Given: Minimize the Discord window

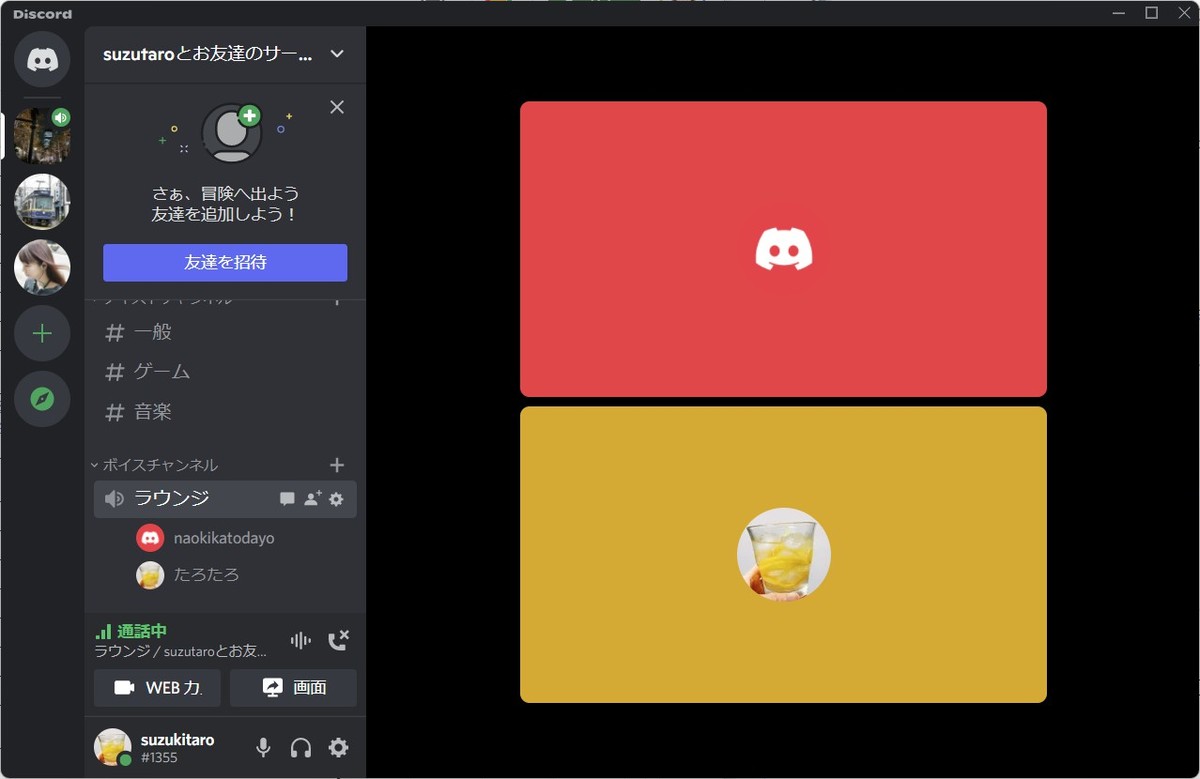Looking at the screenshot, I should click(x=1117, y=13).
